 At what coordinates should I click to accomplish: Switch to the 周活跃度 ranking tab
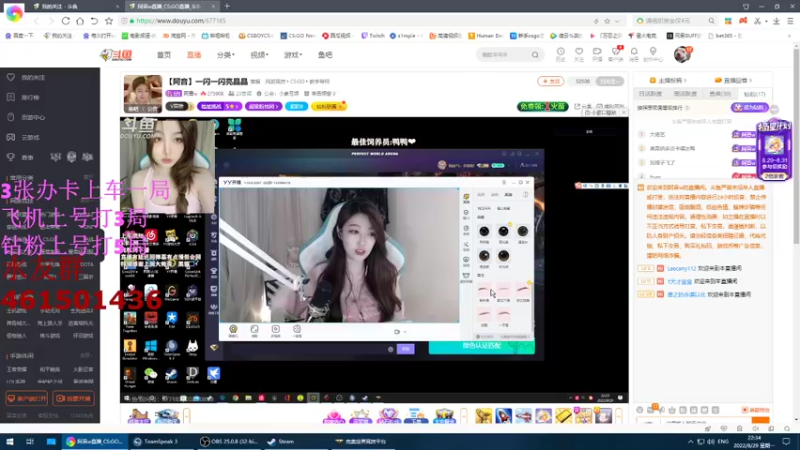click(685, 94)
